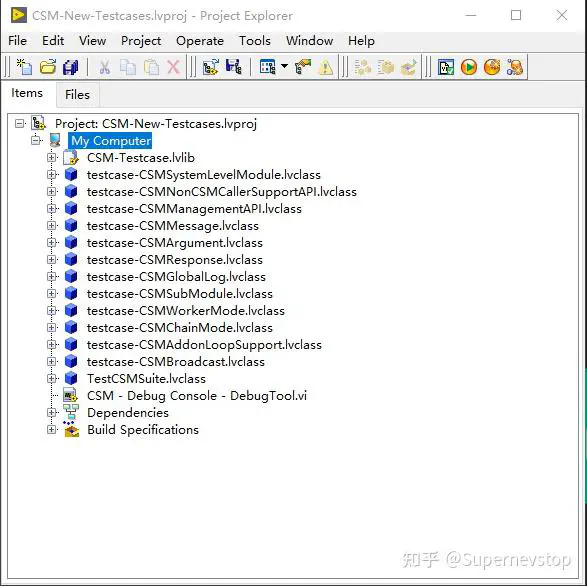
Task: Select testcase-CSMAddonLoopSupport.lvclass item
Action: click(x=204, y=344)
